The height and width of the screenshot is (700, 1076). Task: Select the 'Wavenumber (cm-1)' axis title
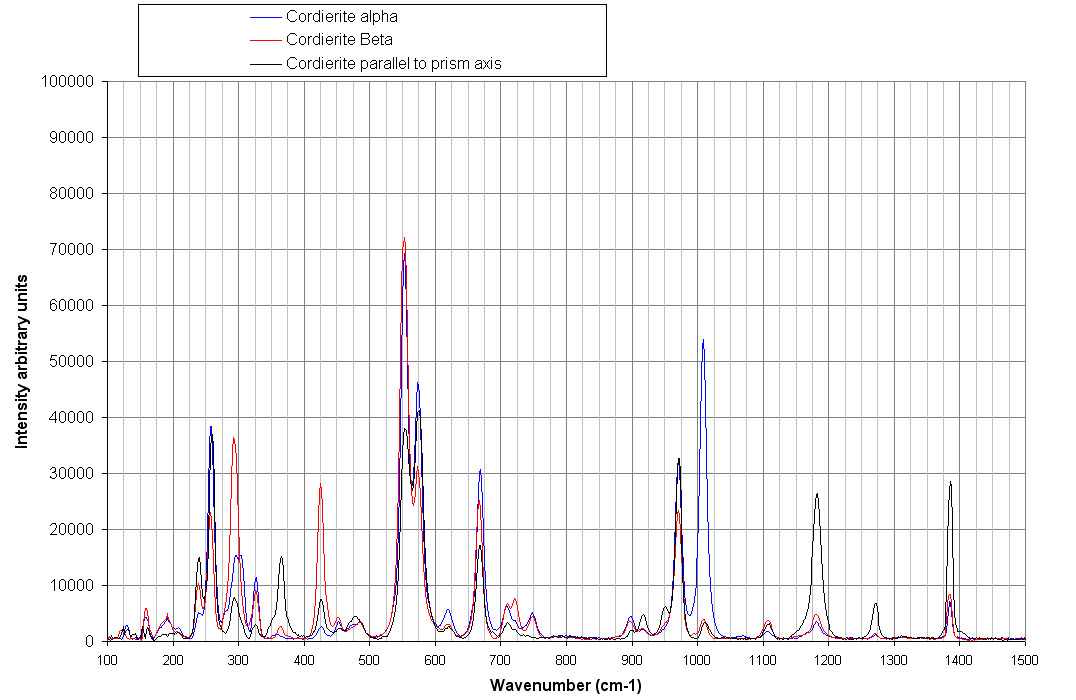tap(565, 685)
